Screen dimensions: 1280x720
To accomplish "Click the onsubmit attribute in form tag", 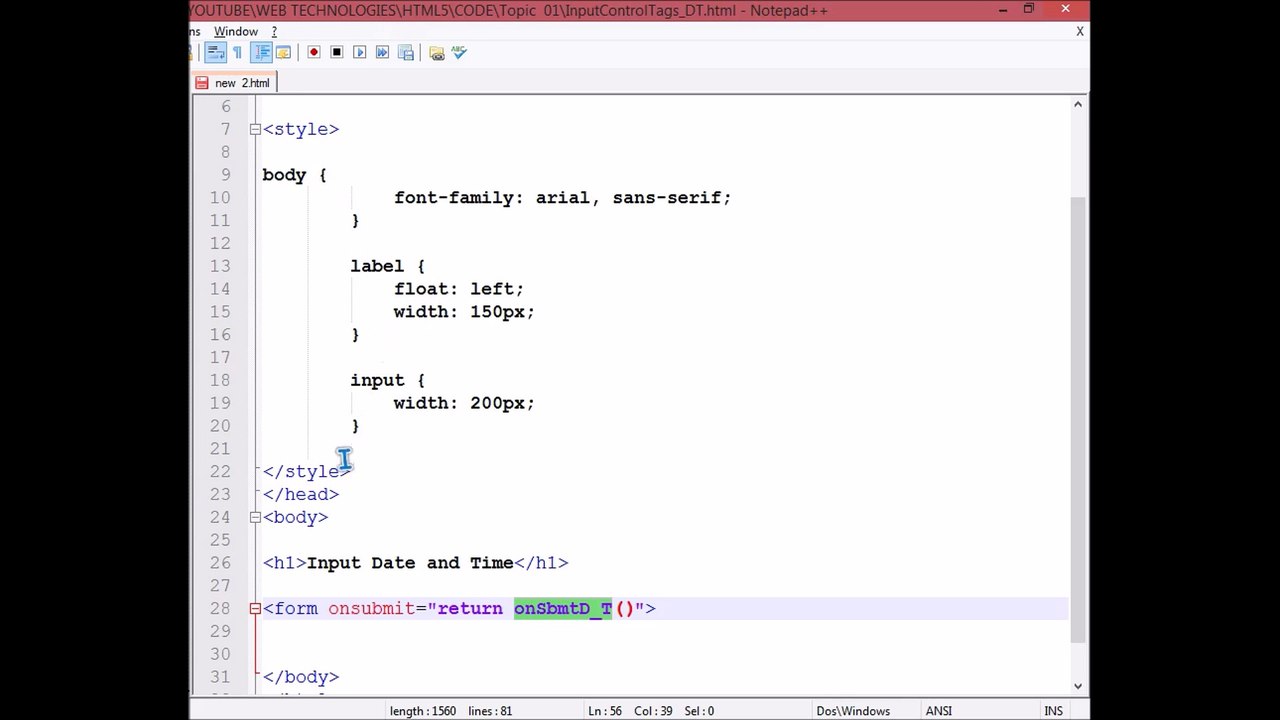I will 372,608.
